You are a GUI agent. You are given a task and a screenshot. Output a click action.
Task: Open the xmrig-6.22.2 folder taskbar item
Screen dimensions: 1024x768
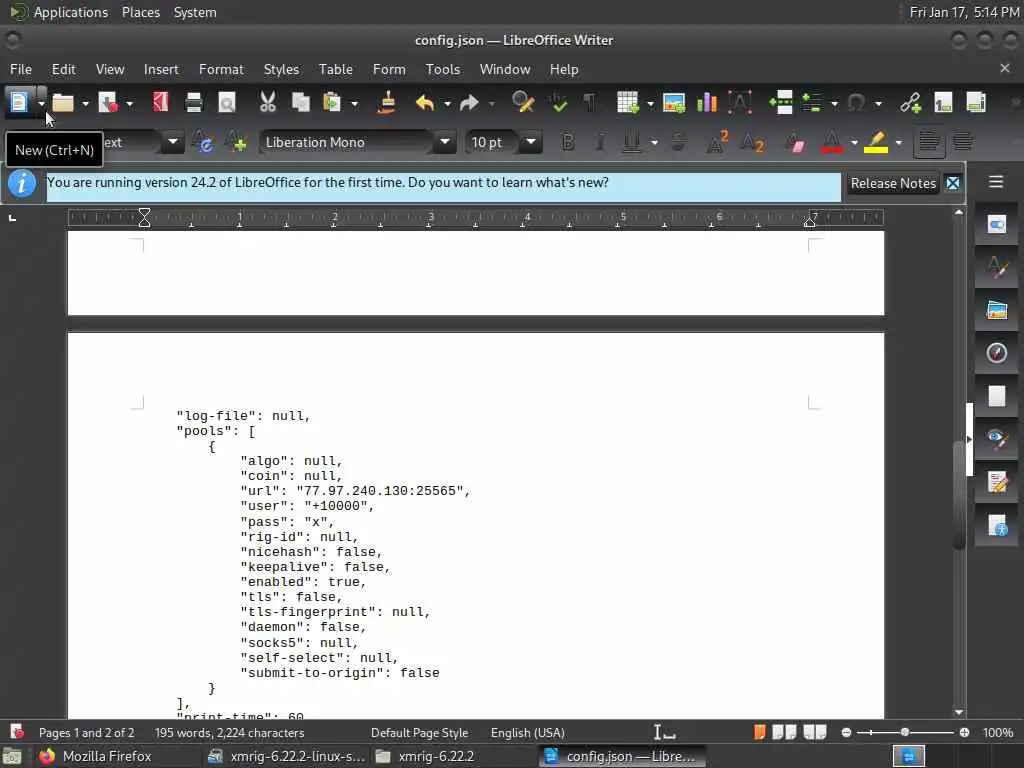428,756
